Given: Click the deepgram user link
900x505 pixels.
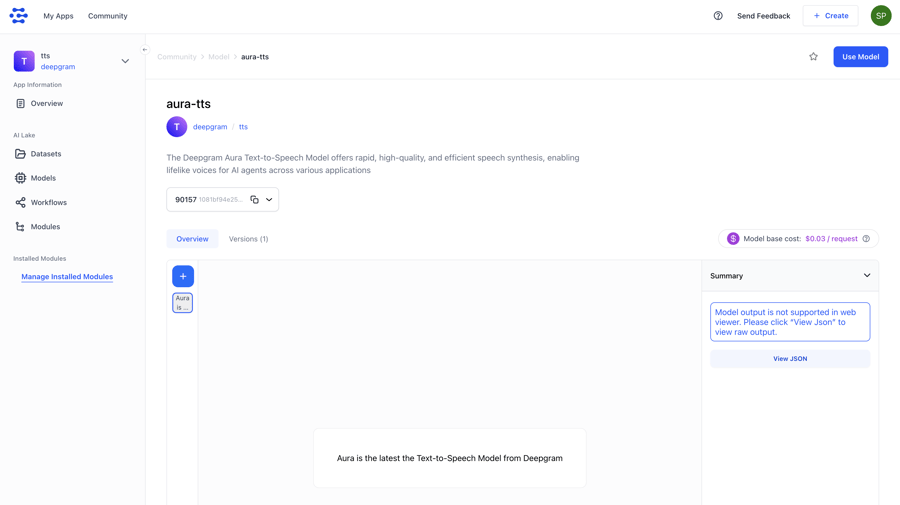Looking at the screenshot, I should [210, 127].
